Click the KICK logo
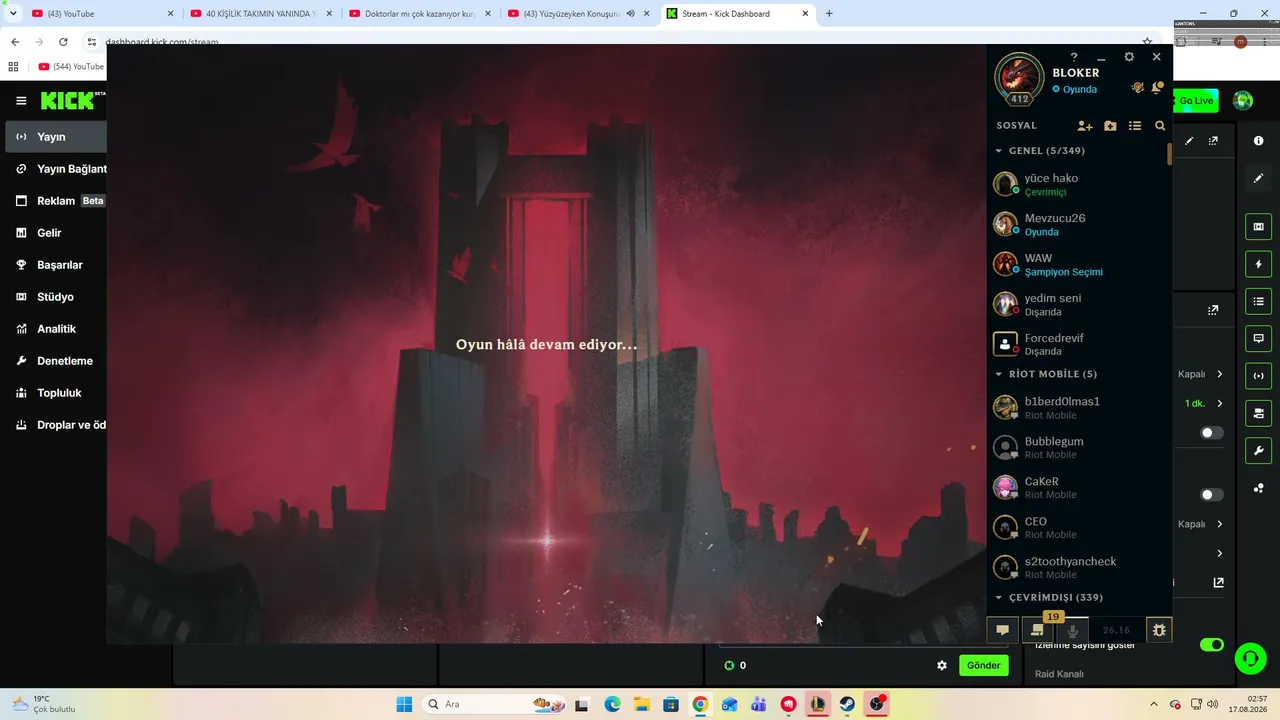1280x720 pixels. (68, 101)
